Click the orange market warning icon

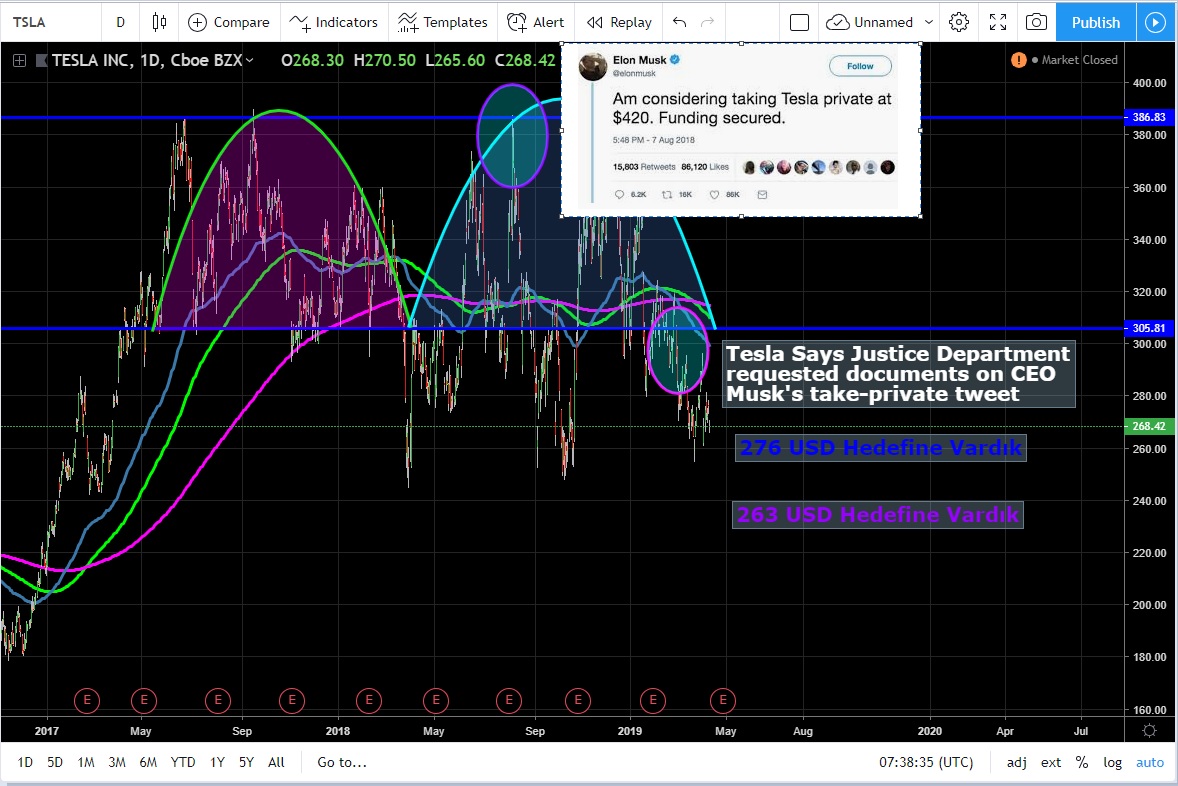tap(1019, 60)
